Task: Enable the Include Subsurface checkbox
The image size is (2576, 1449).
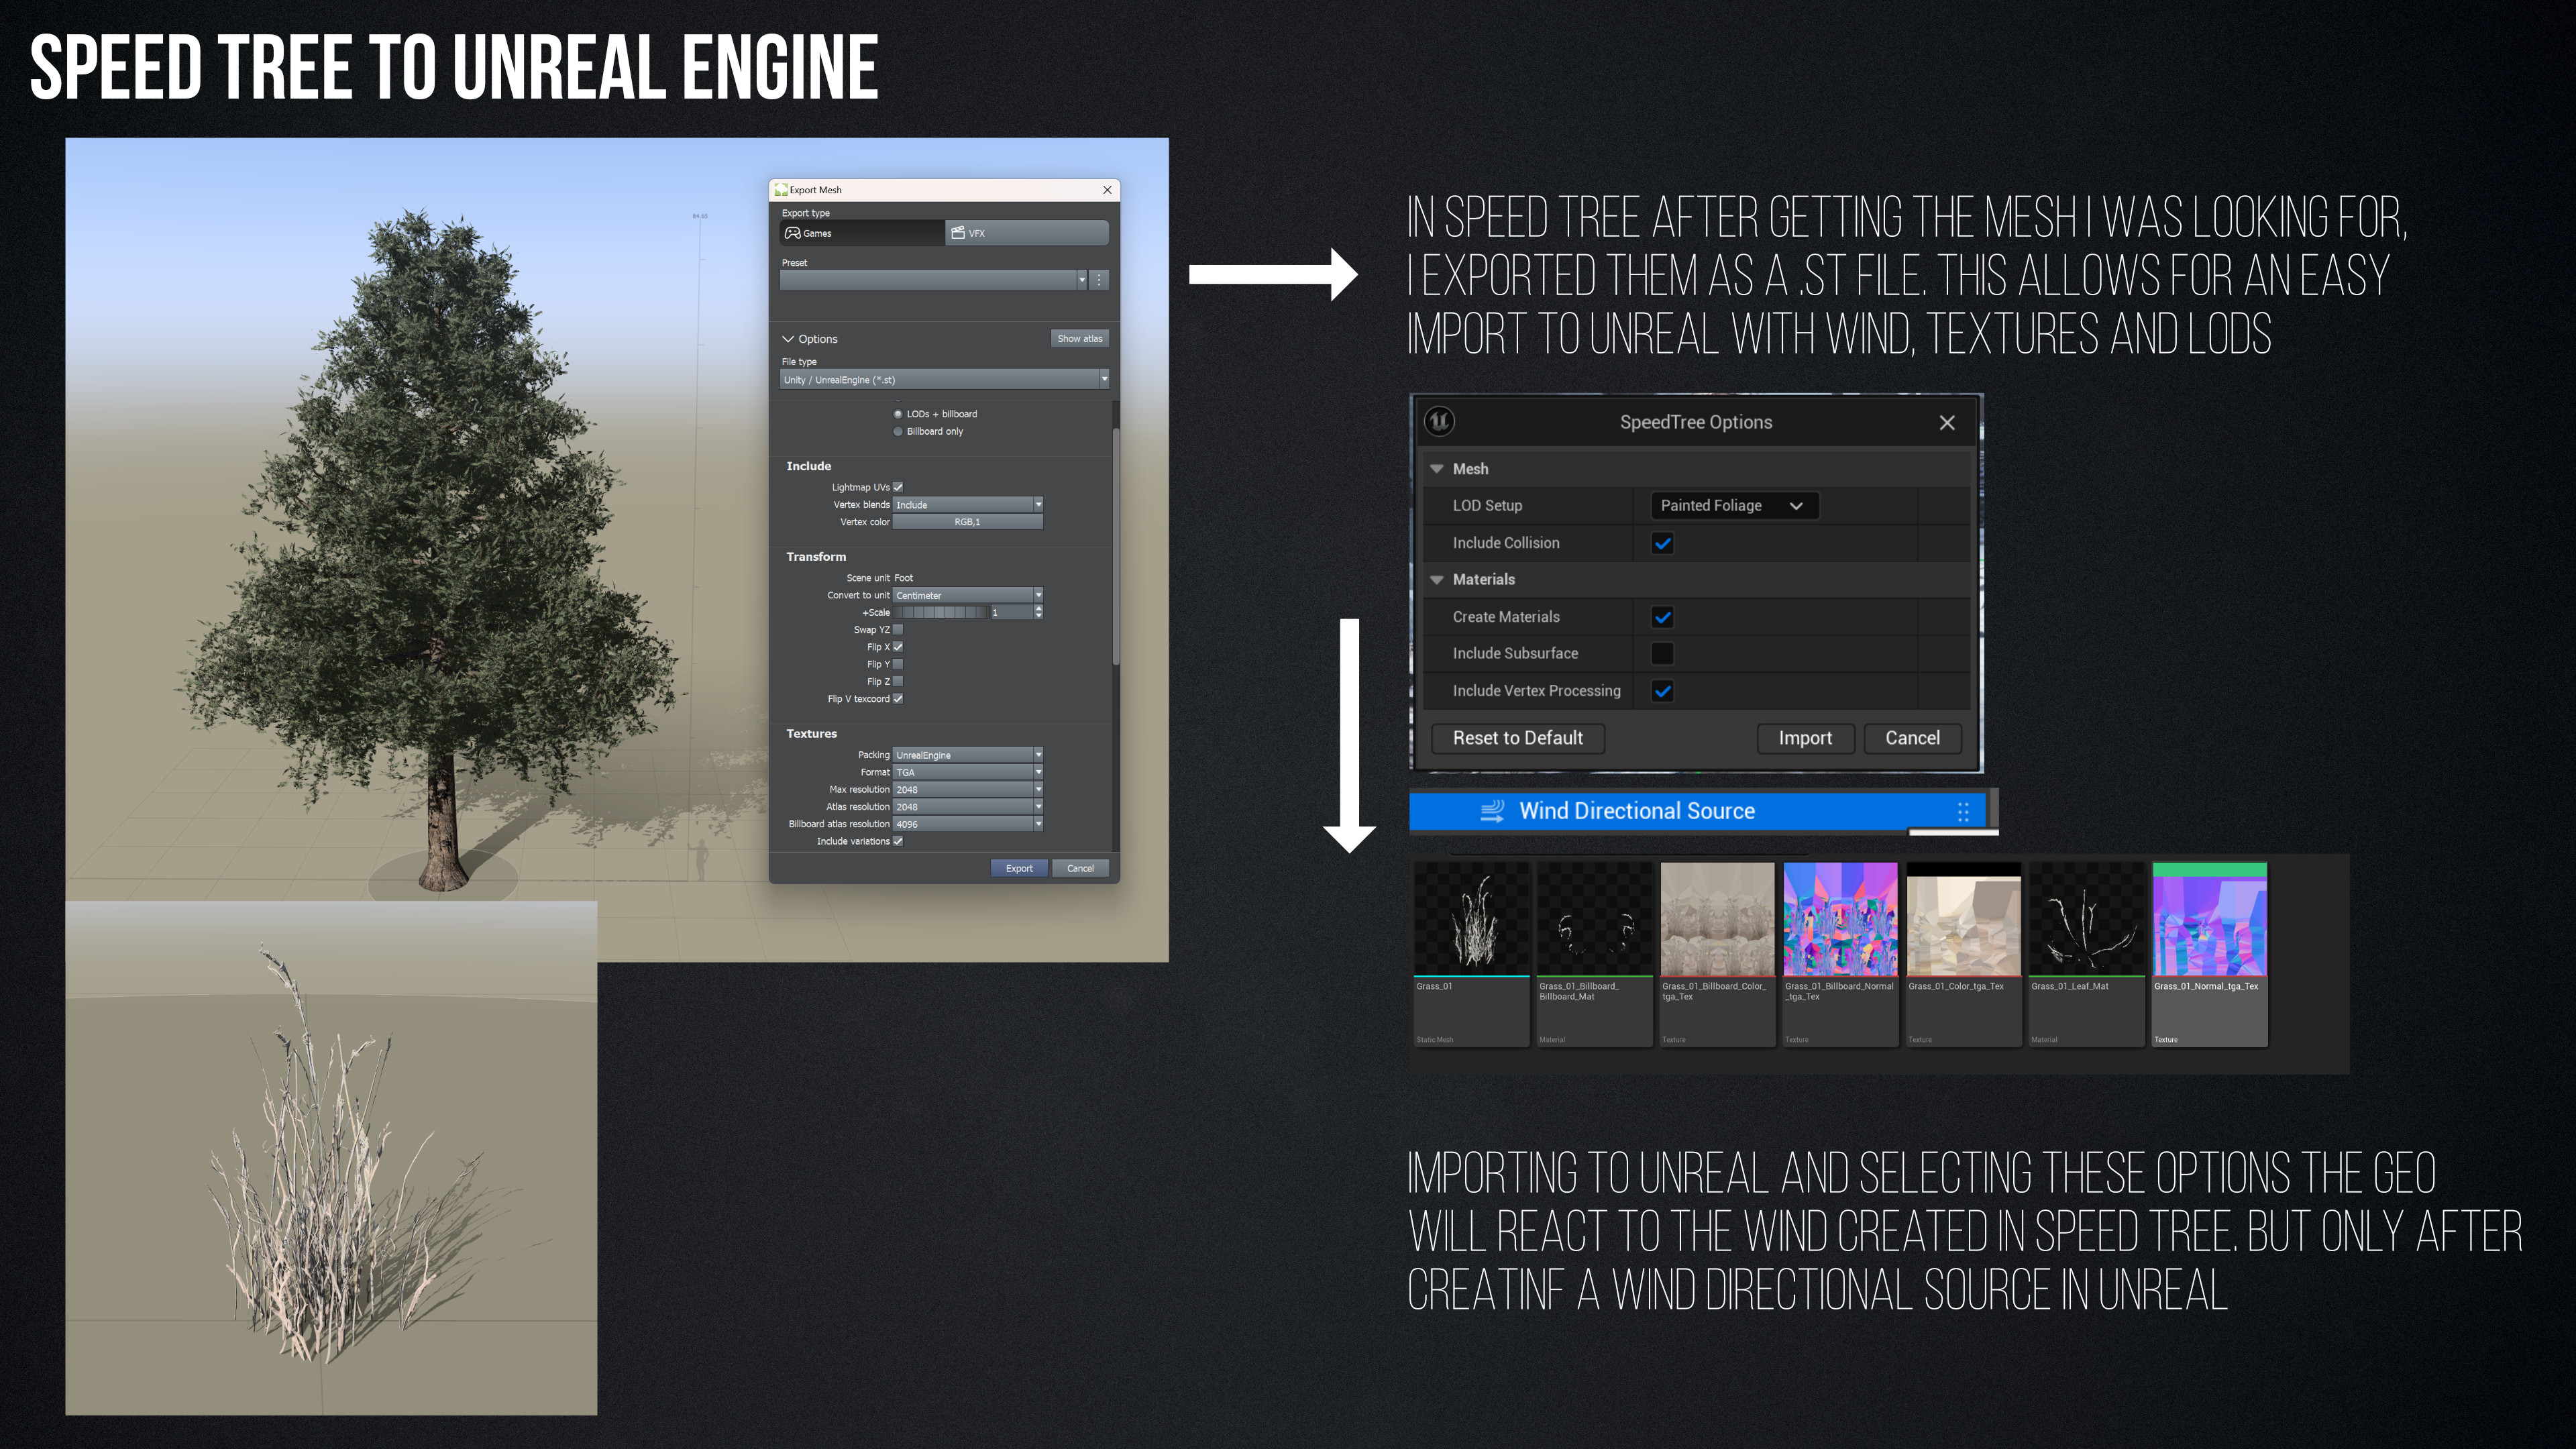Action: 1663,654
